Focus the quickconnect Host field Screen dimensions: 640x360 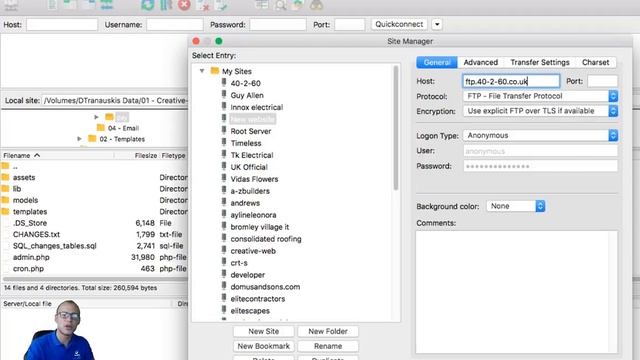pos(62,24)
